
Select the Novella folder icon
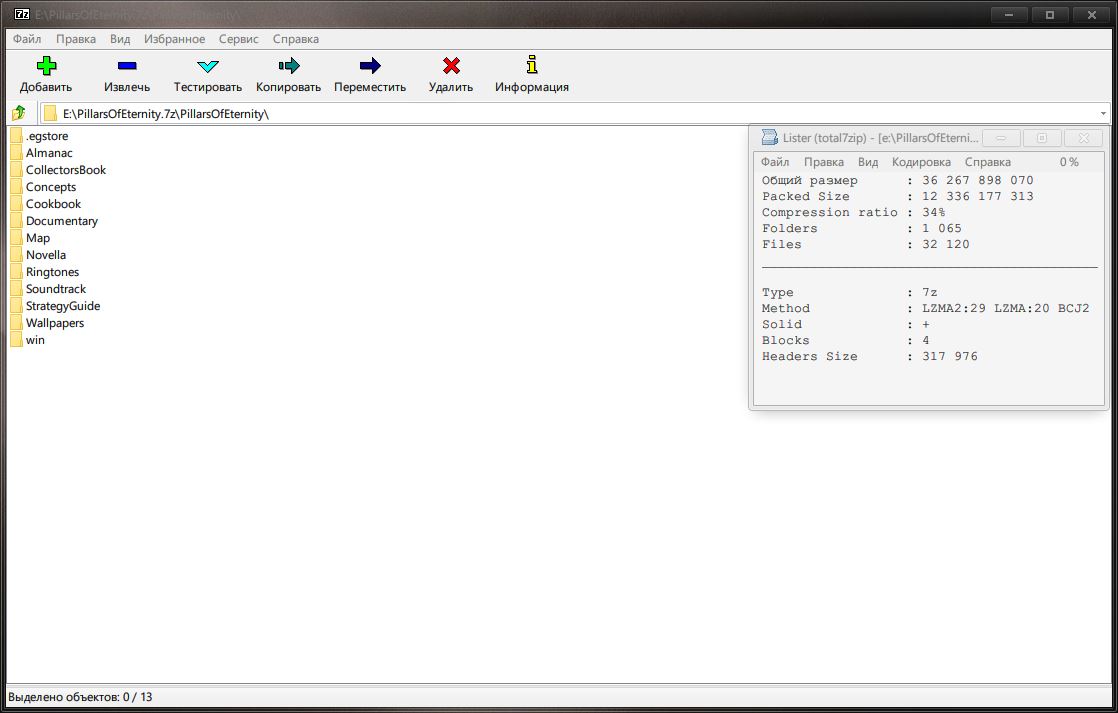pyautogui.click(x=16, y=255)
